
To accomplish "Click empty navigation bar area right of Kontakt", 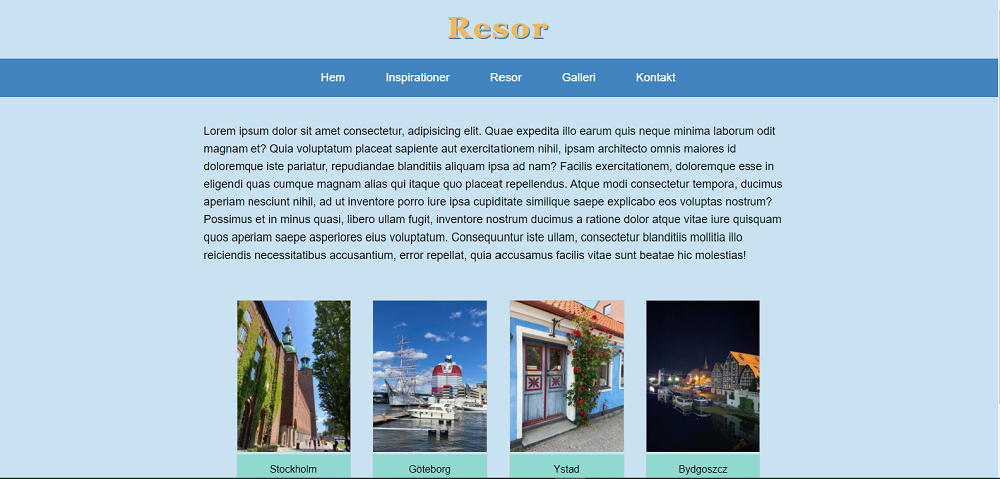I will (835, 78).
